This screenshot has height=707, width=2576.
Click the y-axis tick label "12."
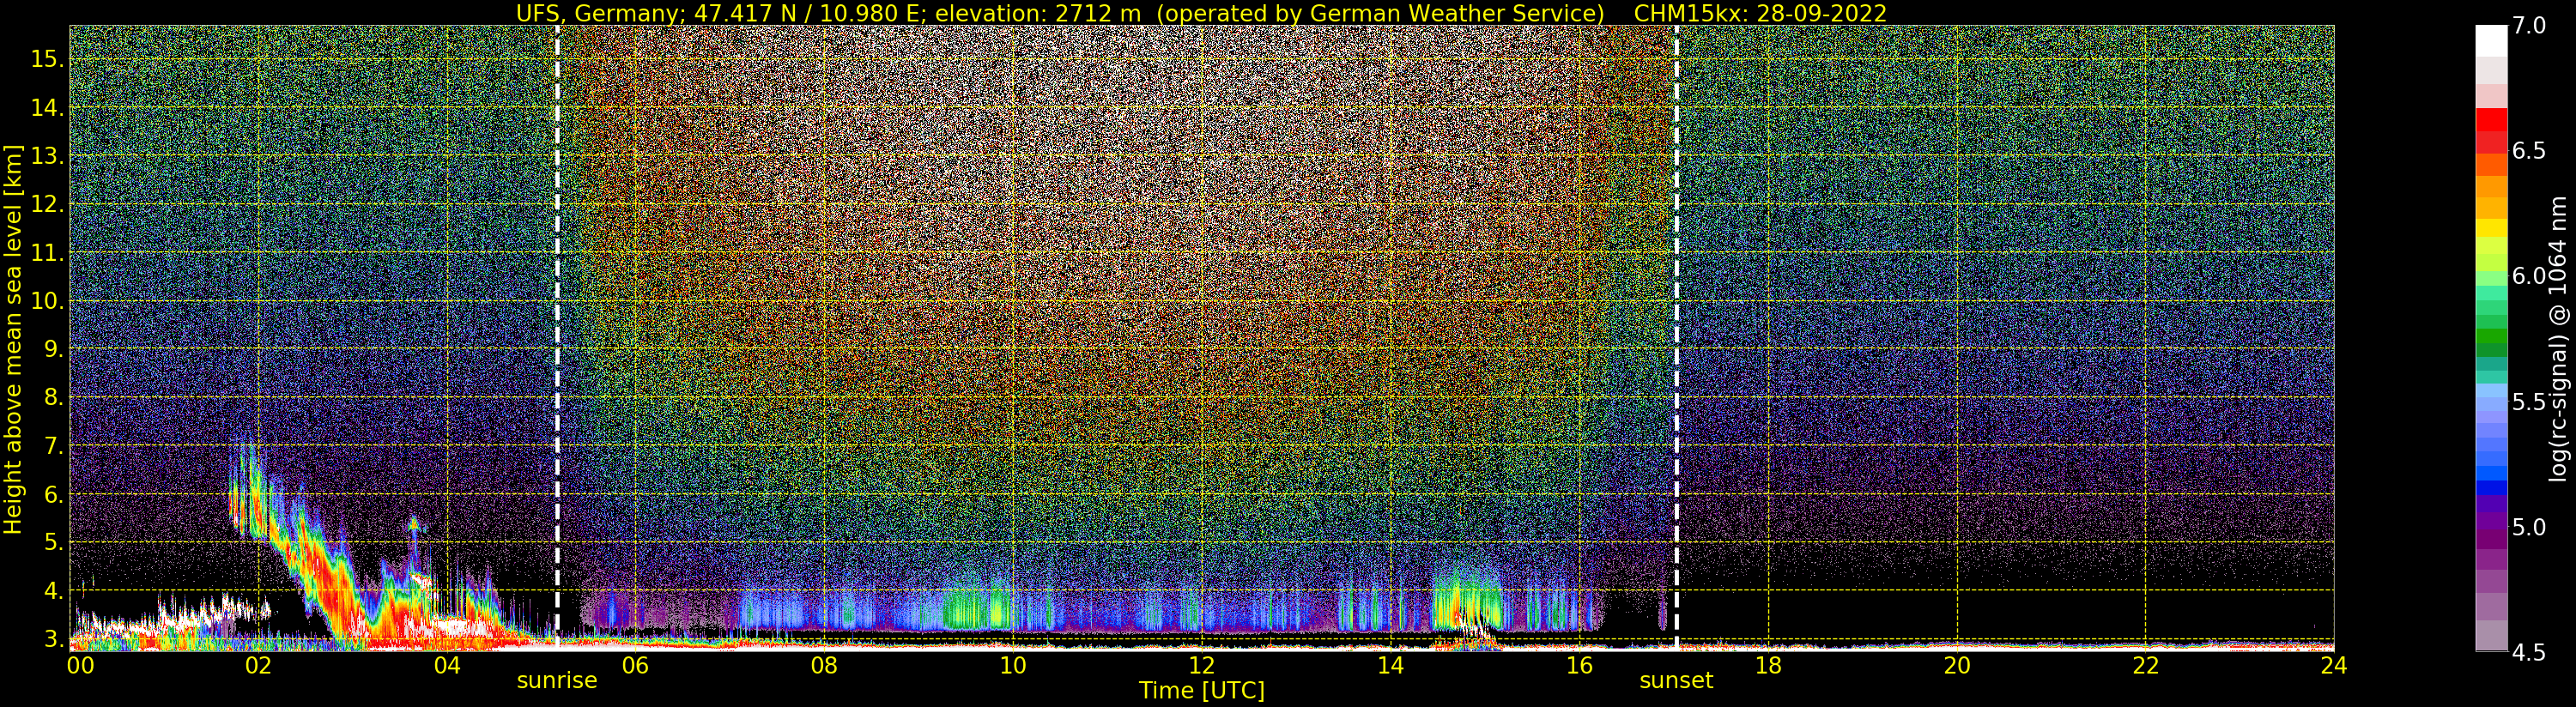47,204
